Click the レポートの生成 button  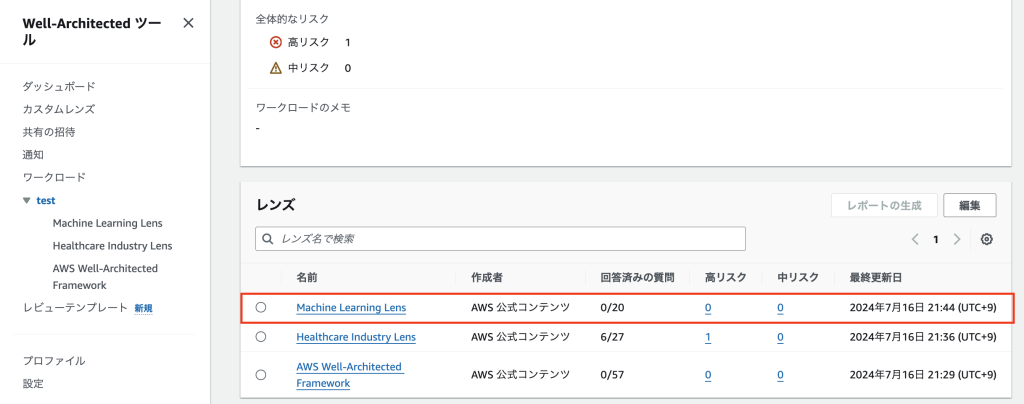(x=884, y=205)
